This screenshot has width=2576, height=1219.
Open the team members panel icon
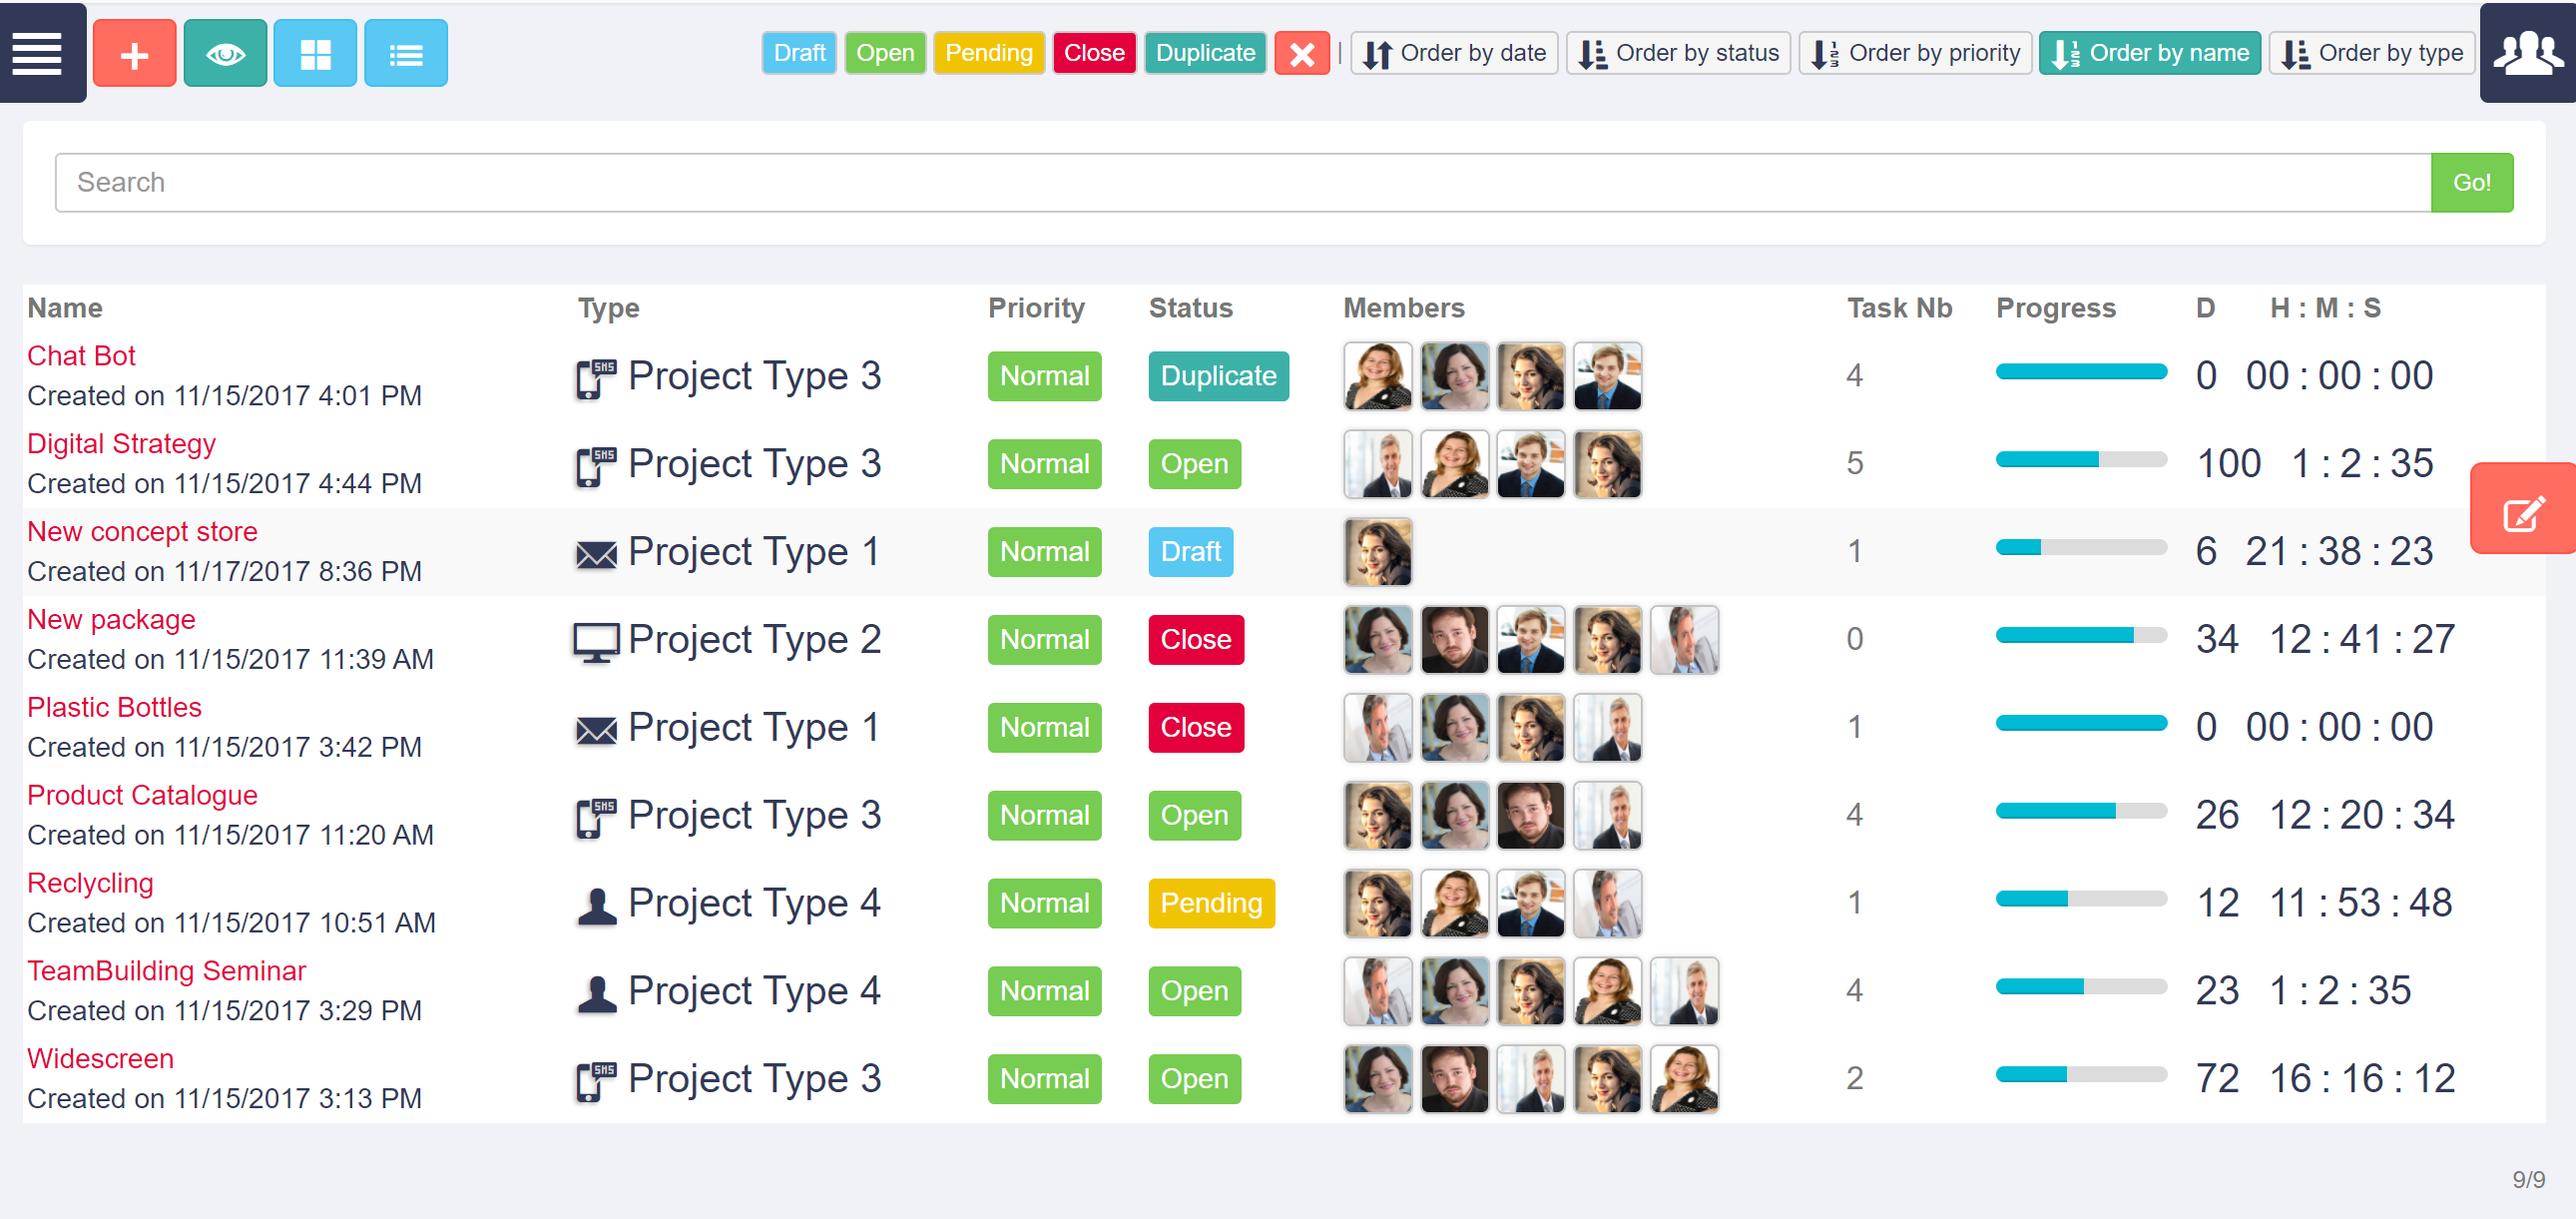[2527, 53]
